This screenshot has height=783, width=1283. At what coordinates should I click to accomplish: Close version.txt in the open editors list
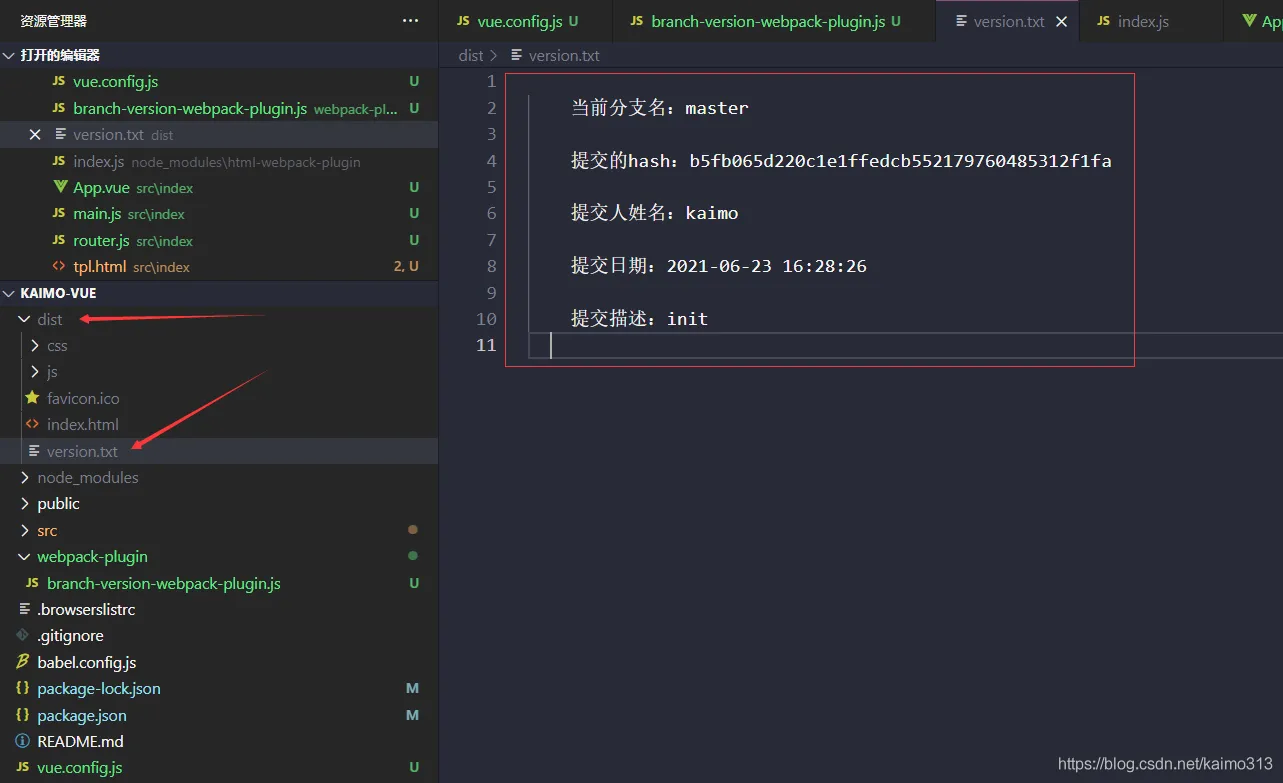pos(35,134)
